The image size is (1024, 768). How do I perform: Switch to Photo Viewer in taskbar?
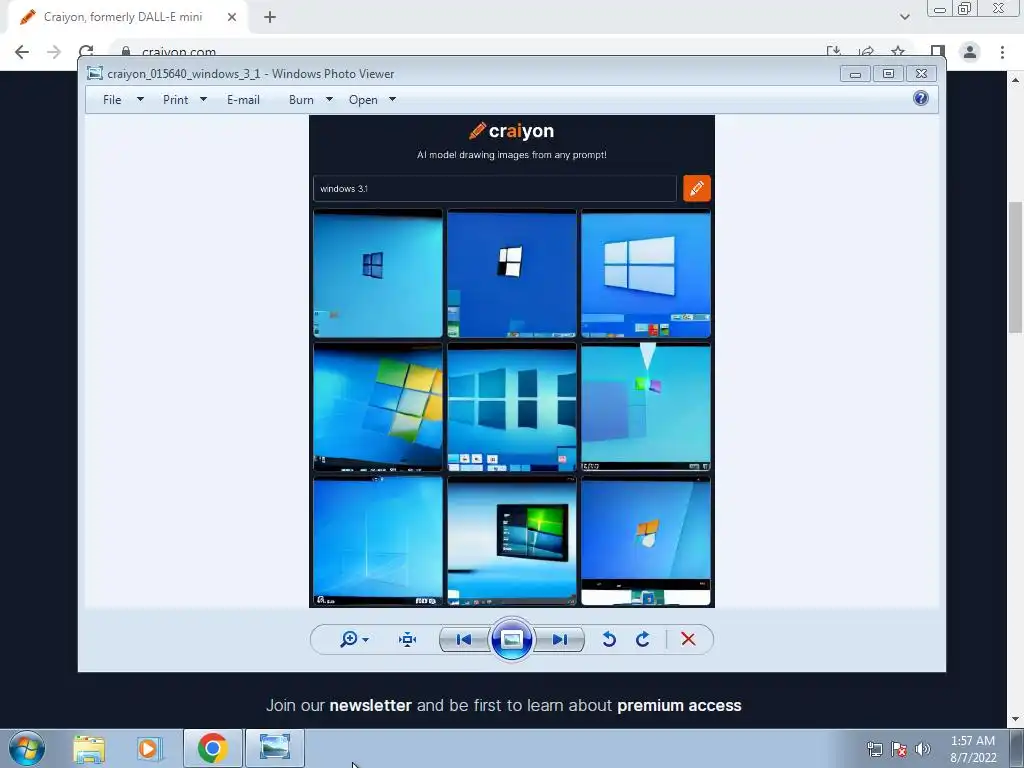coord(274,748)
